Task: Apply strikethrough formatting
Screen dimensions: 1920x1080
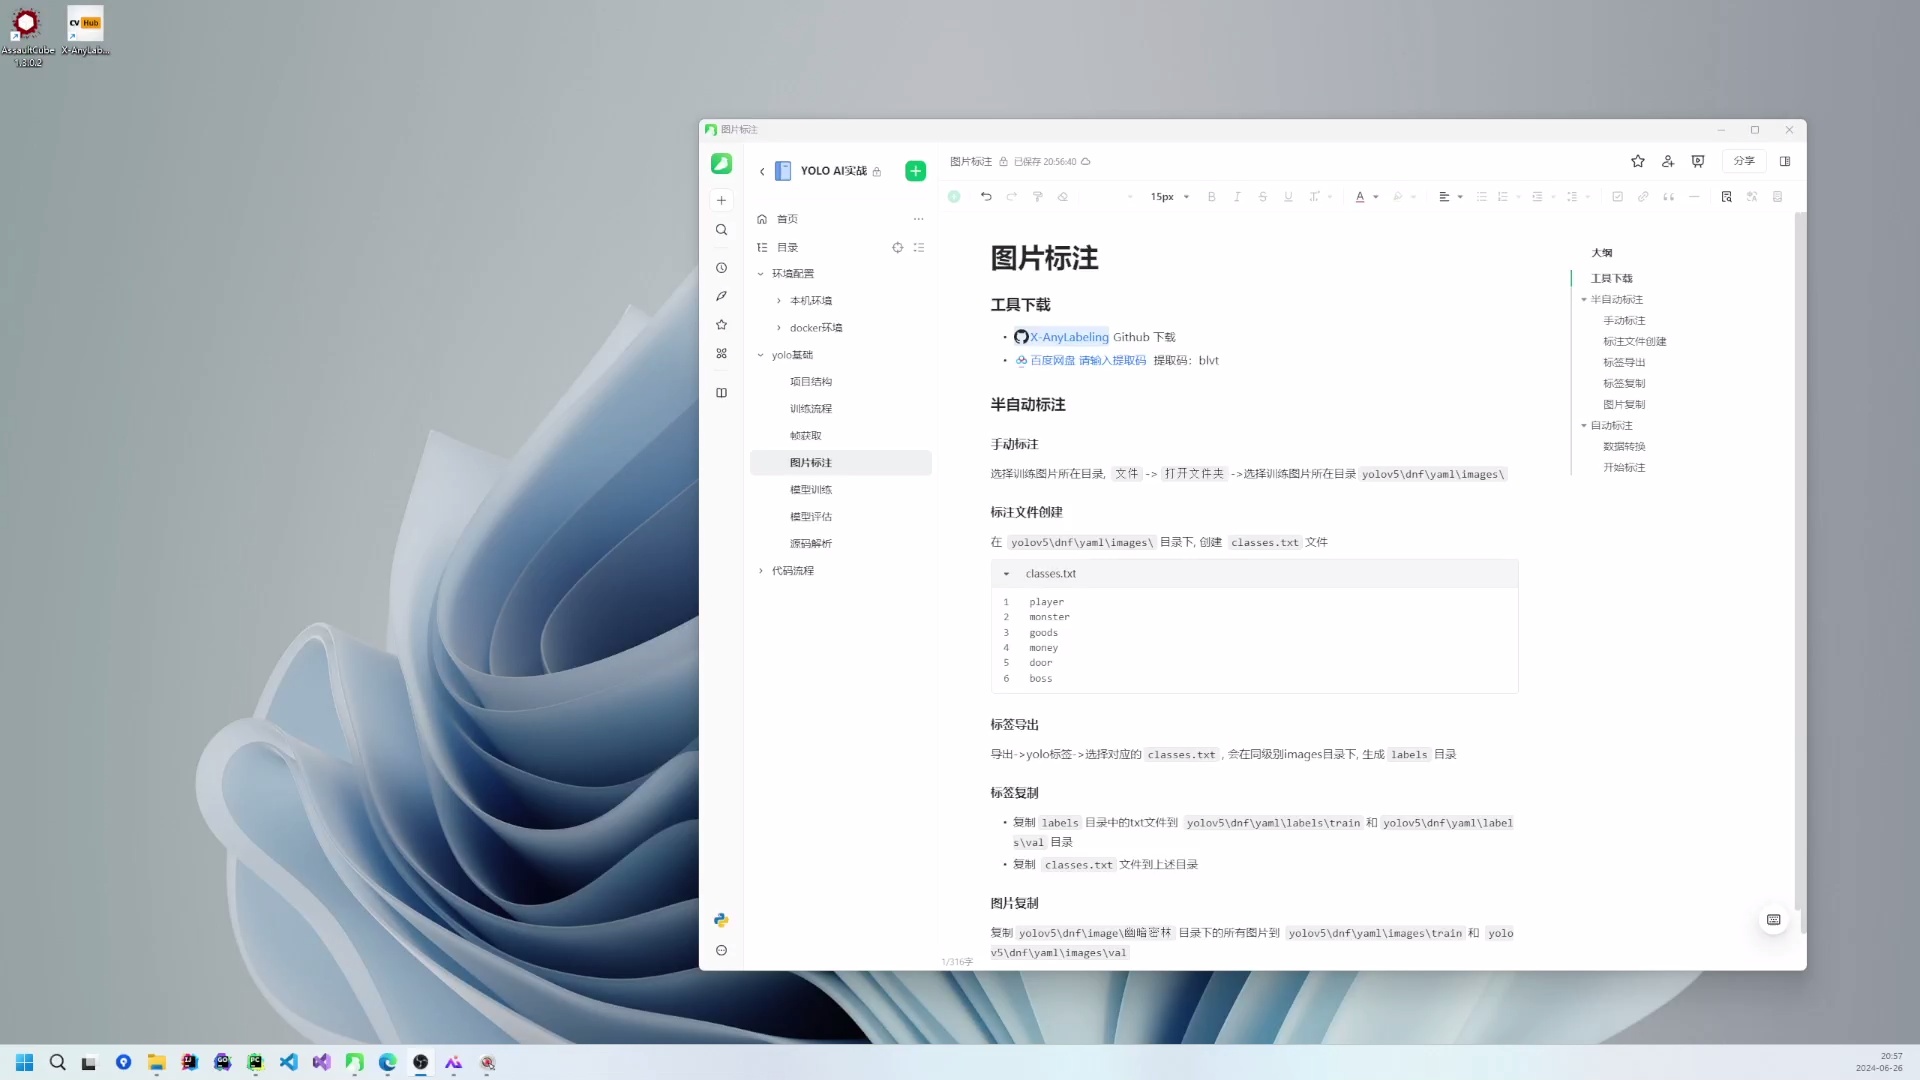Action: (1262, 196)
